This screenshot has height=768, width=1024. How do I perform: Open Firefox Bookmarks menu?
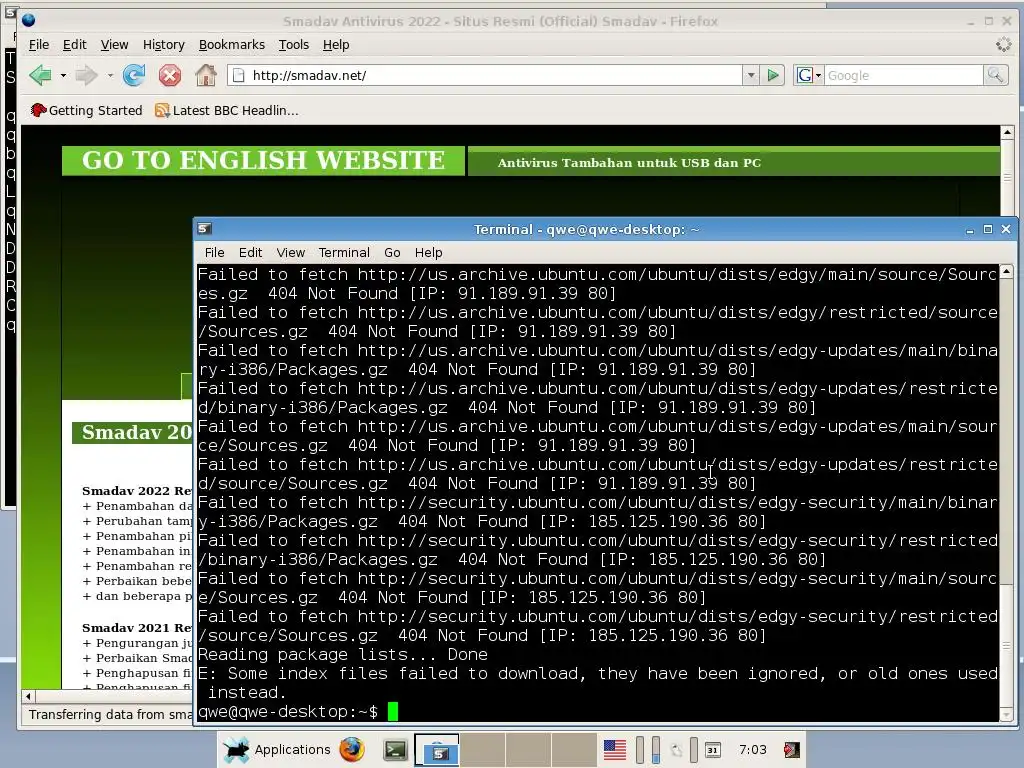coord(232,44)
